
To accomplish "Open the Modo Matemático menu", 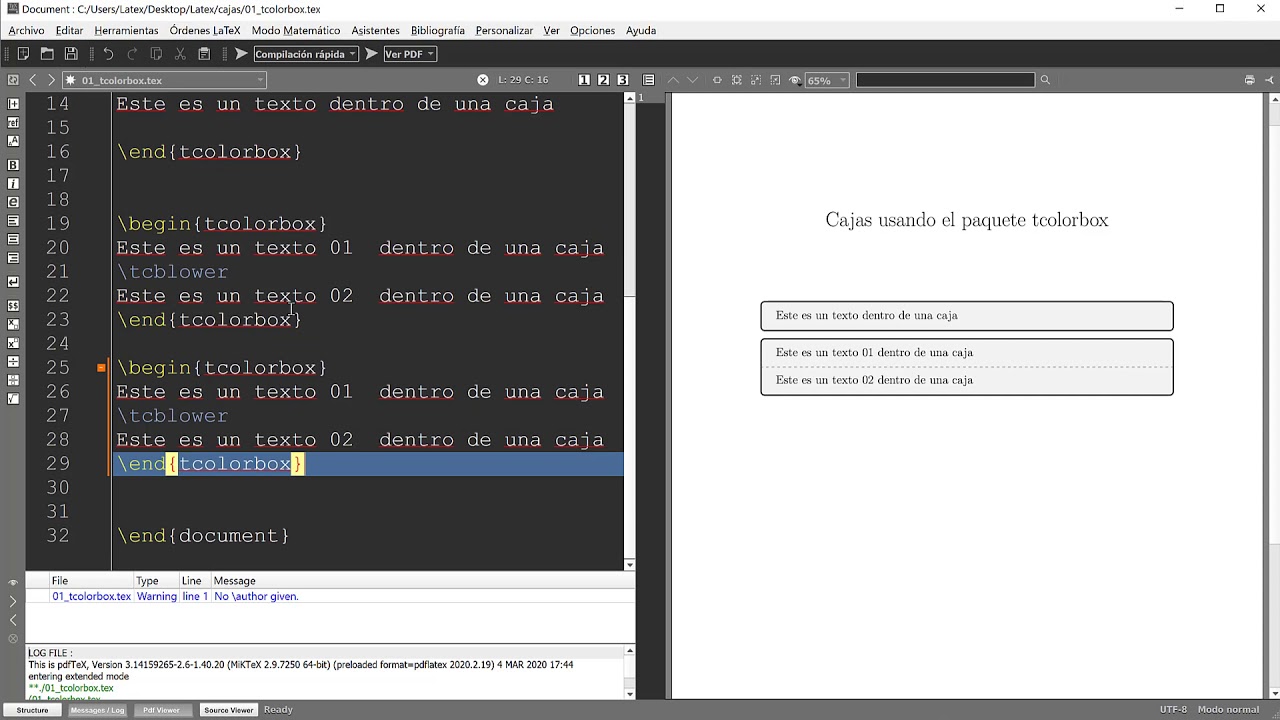I will click(x=296, y=31).
